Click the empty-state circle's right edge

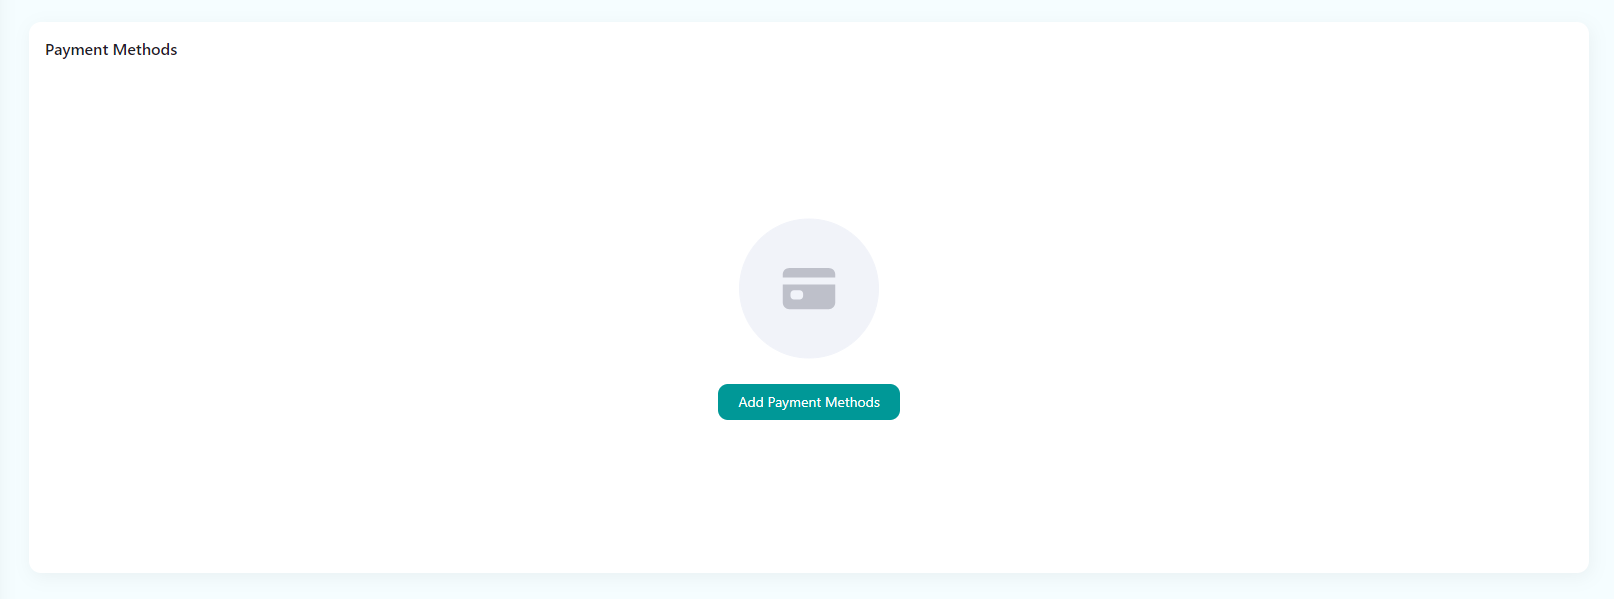pos(875,289)
